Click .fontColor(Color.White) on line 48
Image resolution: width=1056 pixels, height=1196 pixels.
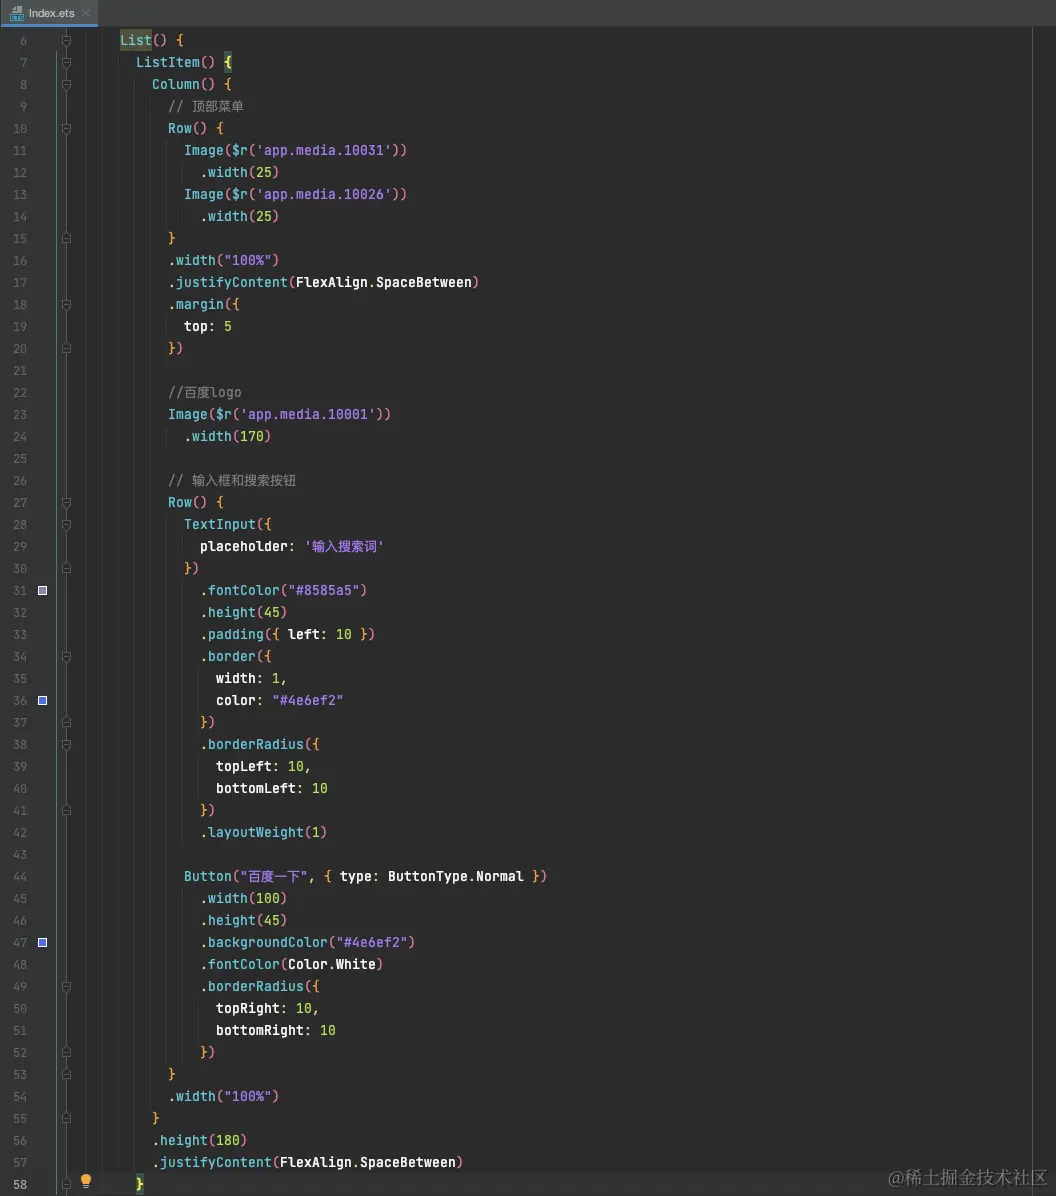click(x=291, y=965)
